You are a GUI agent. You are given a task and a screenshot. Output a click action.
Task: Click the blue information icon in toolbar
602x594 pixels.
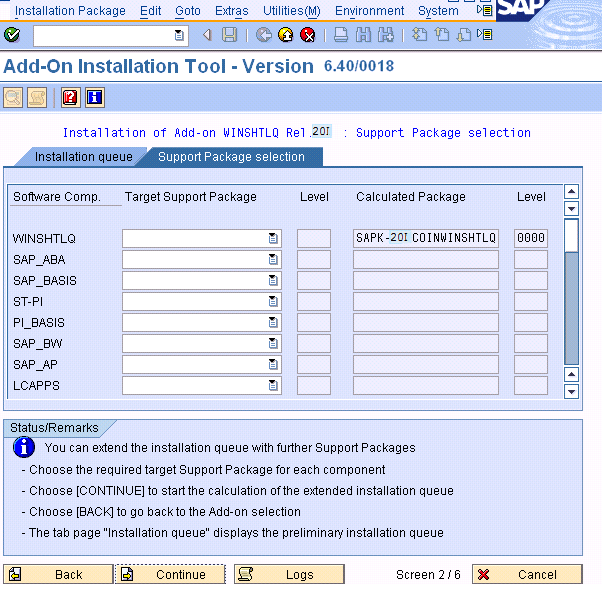click(95, 98)
